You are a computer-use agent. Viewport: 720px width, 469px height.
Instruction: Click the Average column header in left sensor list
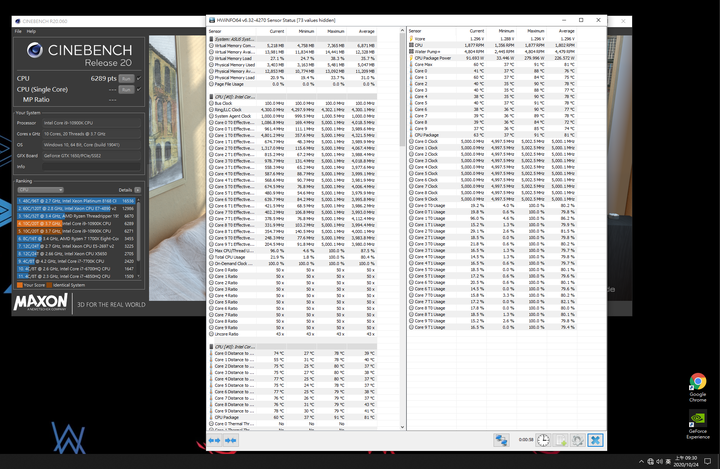(x=366, y=31)
